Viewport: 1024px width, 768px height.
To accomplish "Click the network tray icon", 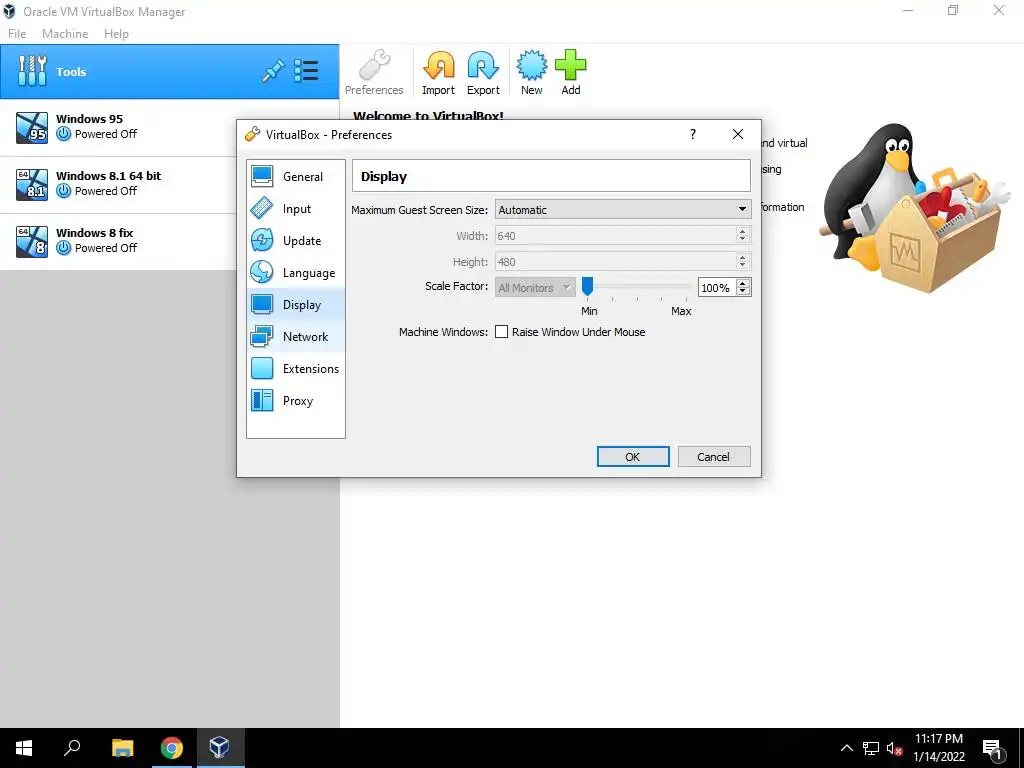I will pyautogui.click(x=871, y=748).
